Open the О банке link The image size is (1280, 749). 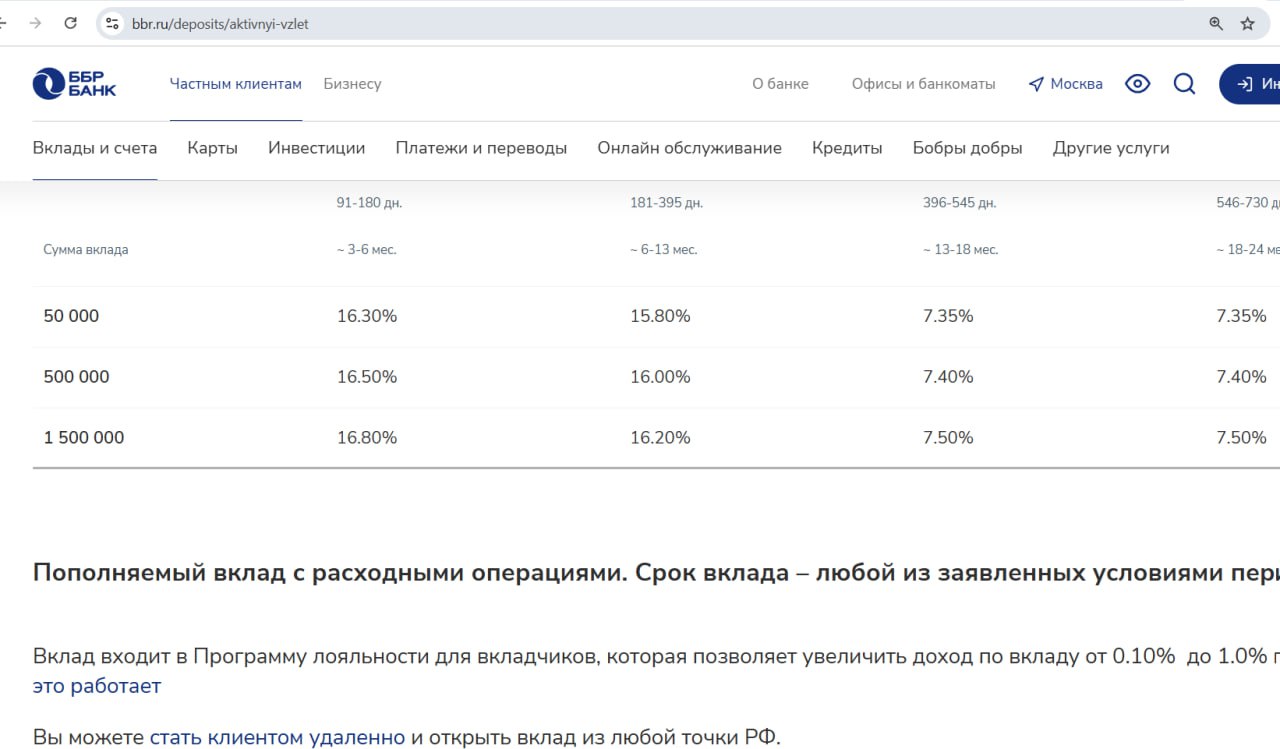[780, 84]
